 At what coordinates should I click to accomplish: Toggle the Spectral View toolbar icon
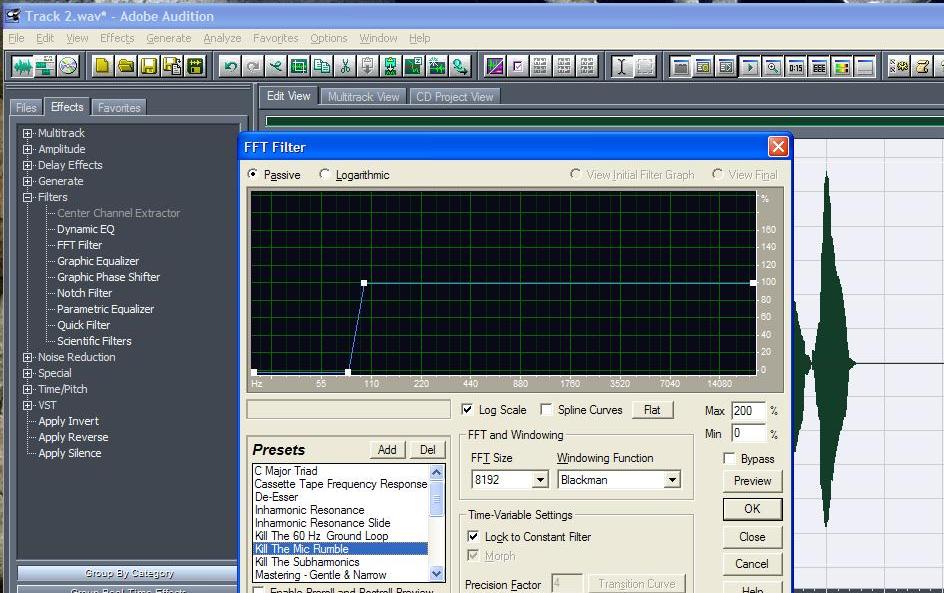tap(495, 66)
